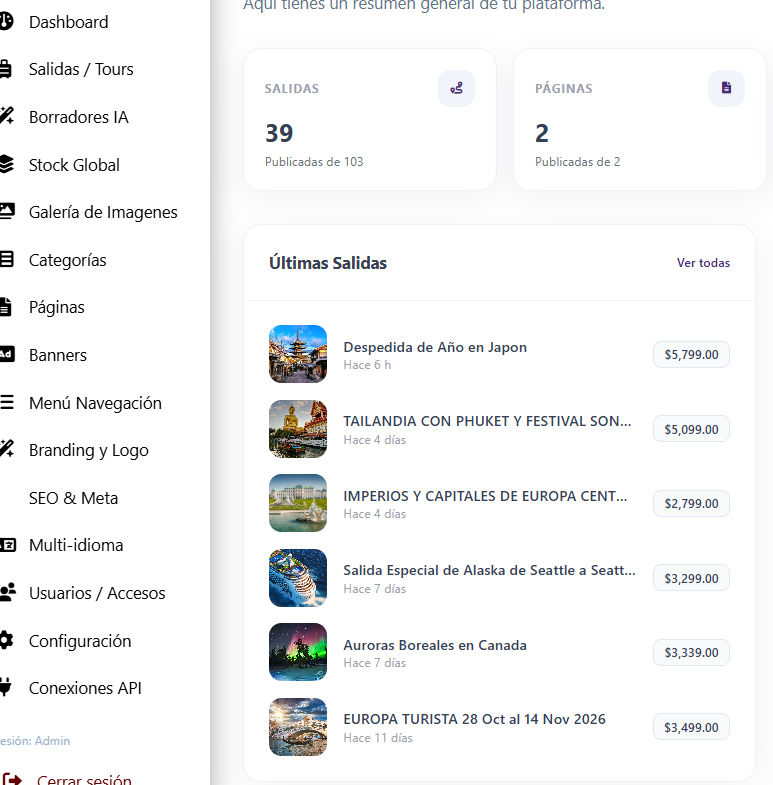This screenshot has height=785, width=773.
Task: Click the $3,299.00 price badge
Action: tap(691, 578)
